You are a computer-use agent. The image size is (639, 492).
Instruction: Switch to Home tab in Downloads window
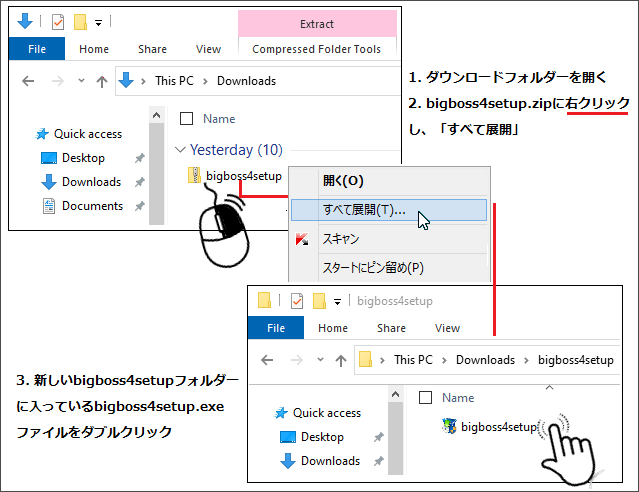click(94, 49)
